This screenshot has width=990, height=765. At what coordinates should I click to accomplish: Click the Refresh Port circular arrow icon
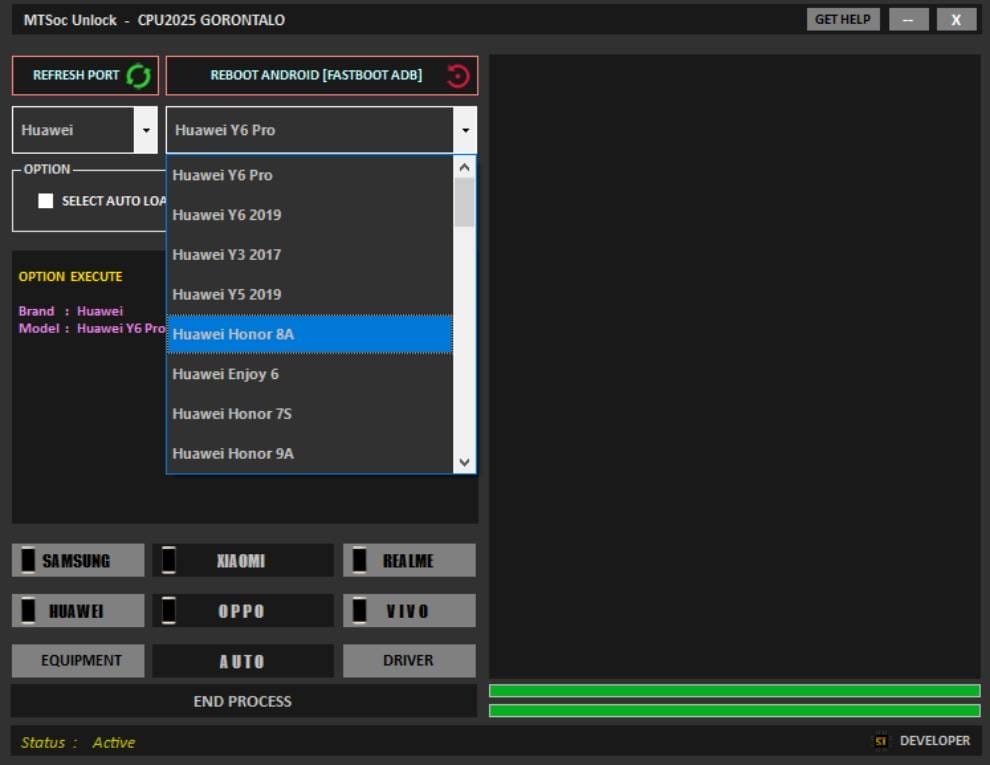pyautogui.click(x=140, y=75)
